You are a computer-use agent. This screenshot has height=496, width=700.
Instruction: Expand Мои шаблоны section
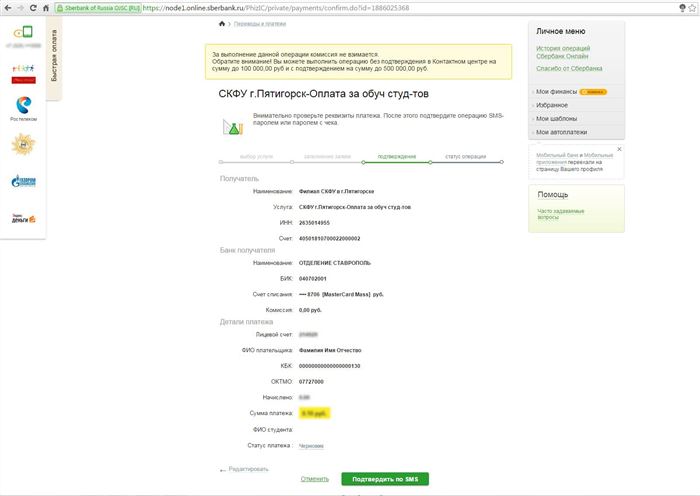click(x=556, y=119)
